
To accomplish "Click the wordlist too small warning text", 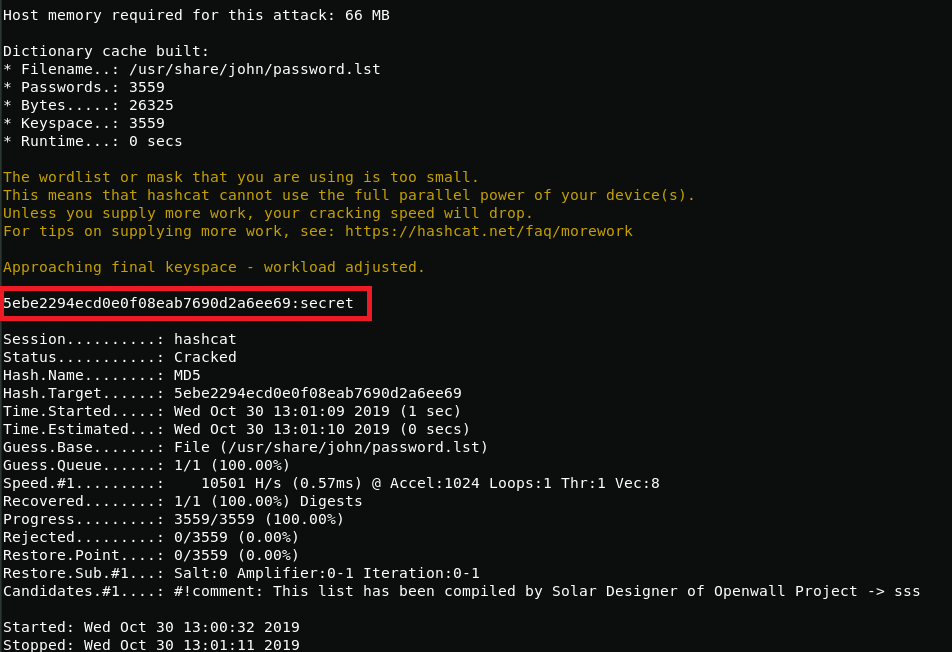I will pyautogui.click(x=241, y=177).
